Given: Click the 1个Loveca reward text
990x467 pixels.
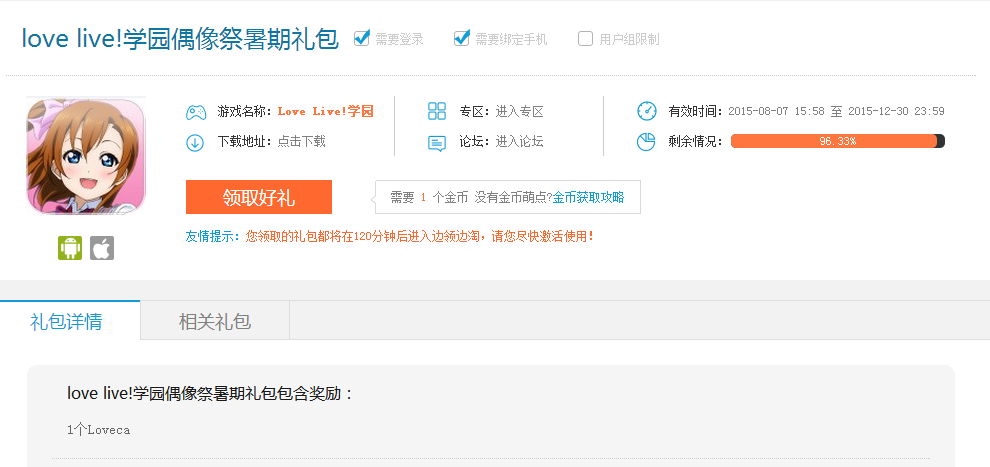Looking at the screenshot, I should point(98,430).
